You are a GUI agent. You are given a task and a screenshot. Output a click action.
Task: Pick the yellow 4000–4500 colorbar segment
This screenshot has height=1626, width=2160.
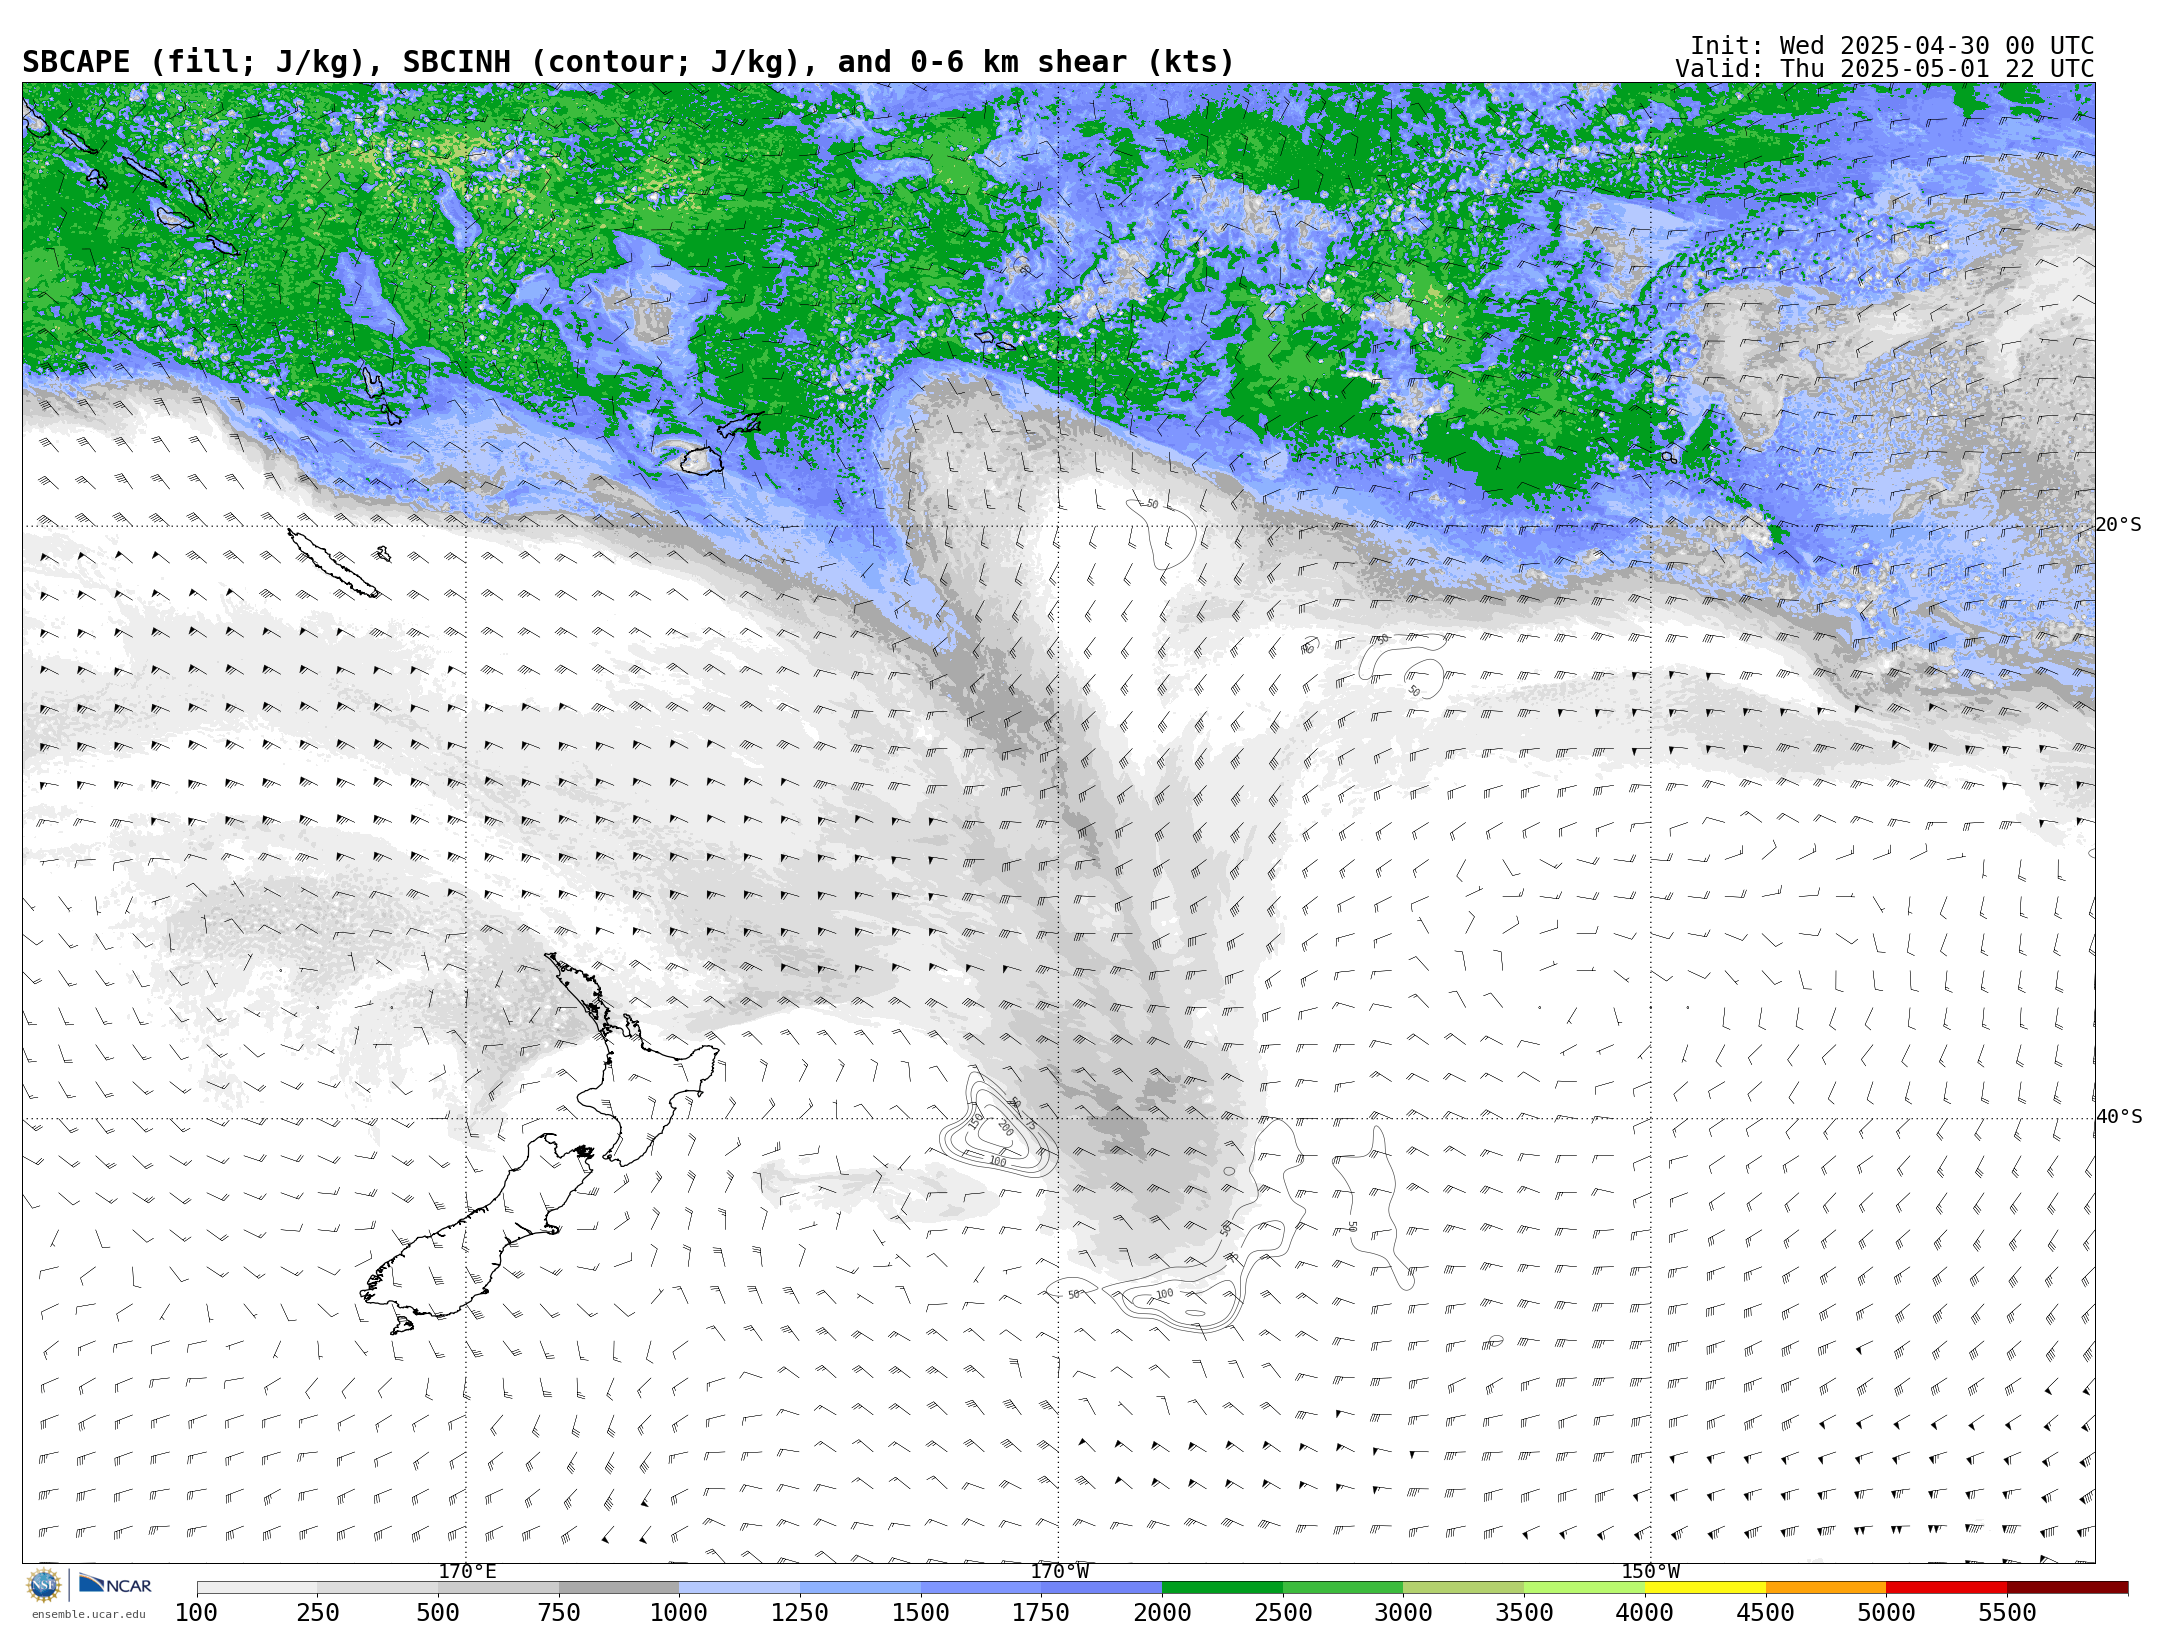click(x=1705, y=1588)
